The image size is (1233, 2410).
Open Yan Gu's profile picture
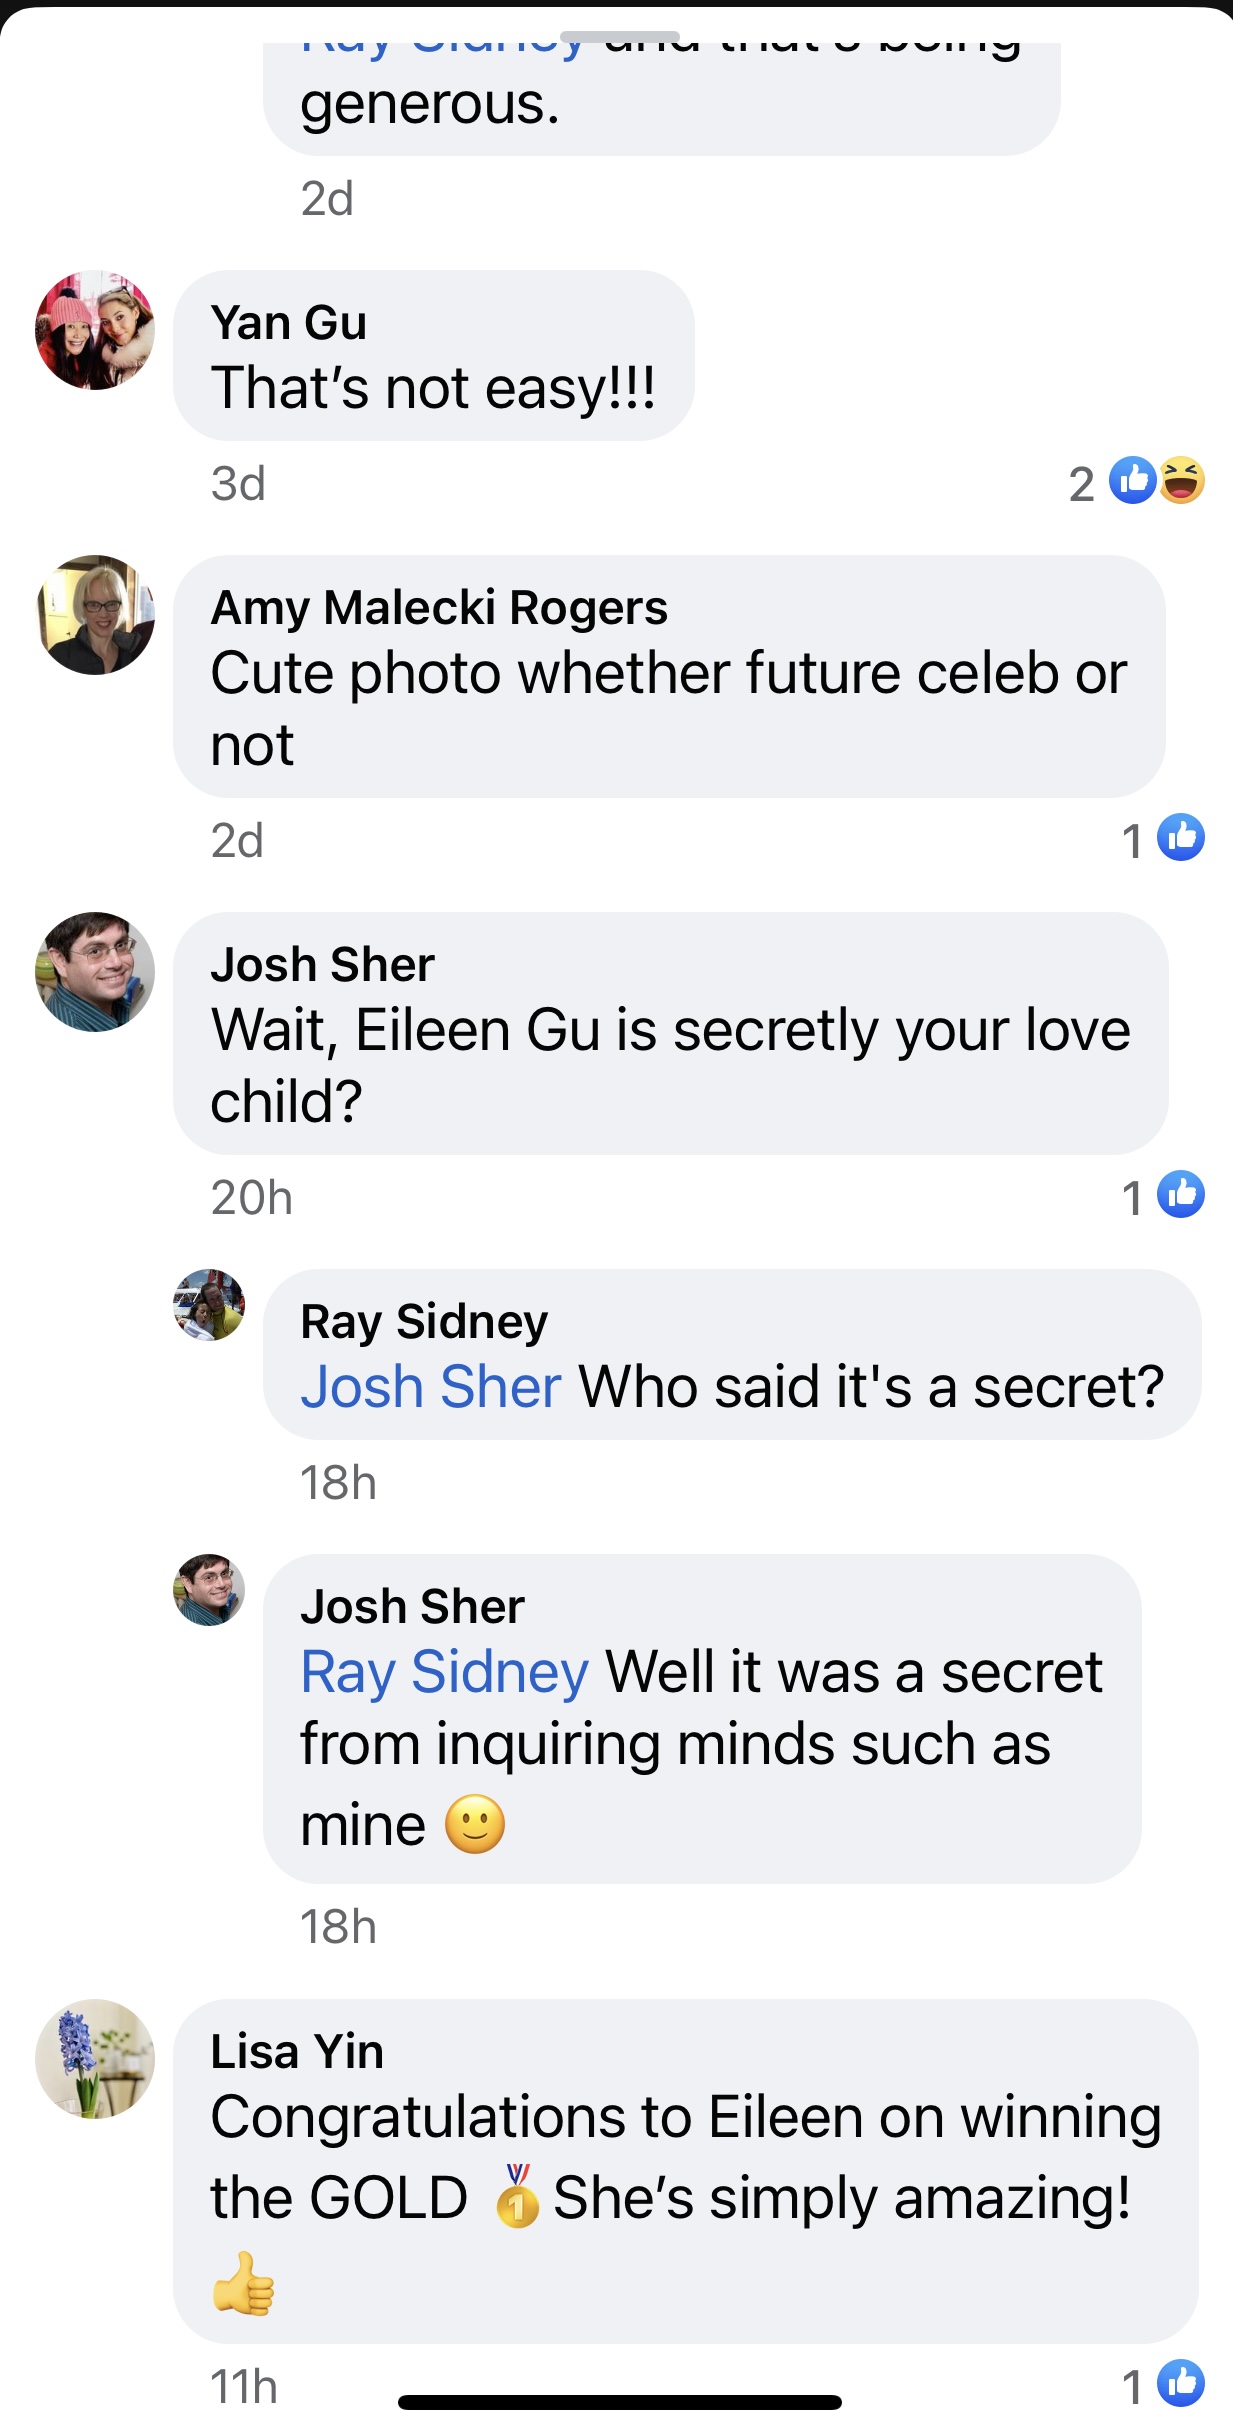[95, 330]
